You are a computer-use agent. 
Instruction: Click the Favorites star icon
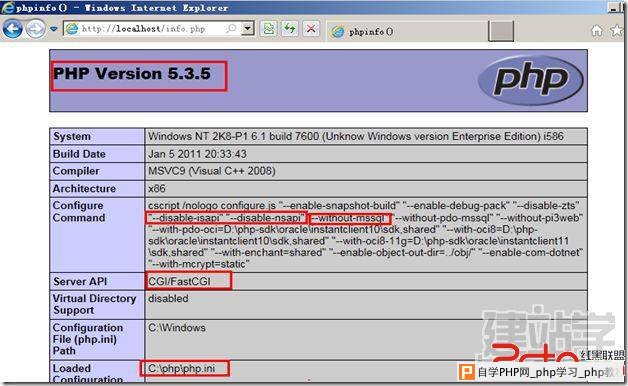(617, 30)
